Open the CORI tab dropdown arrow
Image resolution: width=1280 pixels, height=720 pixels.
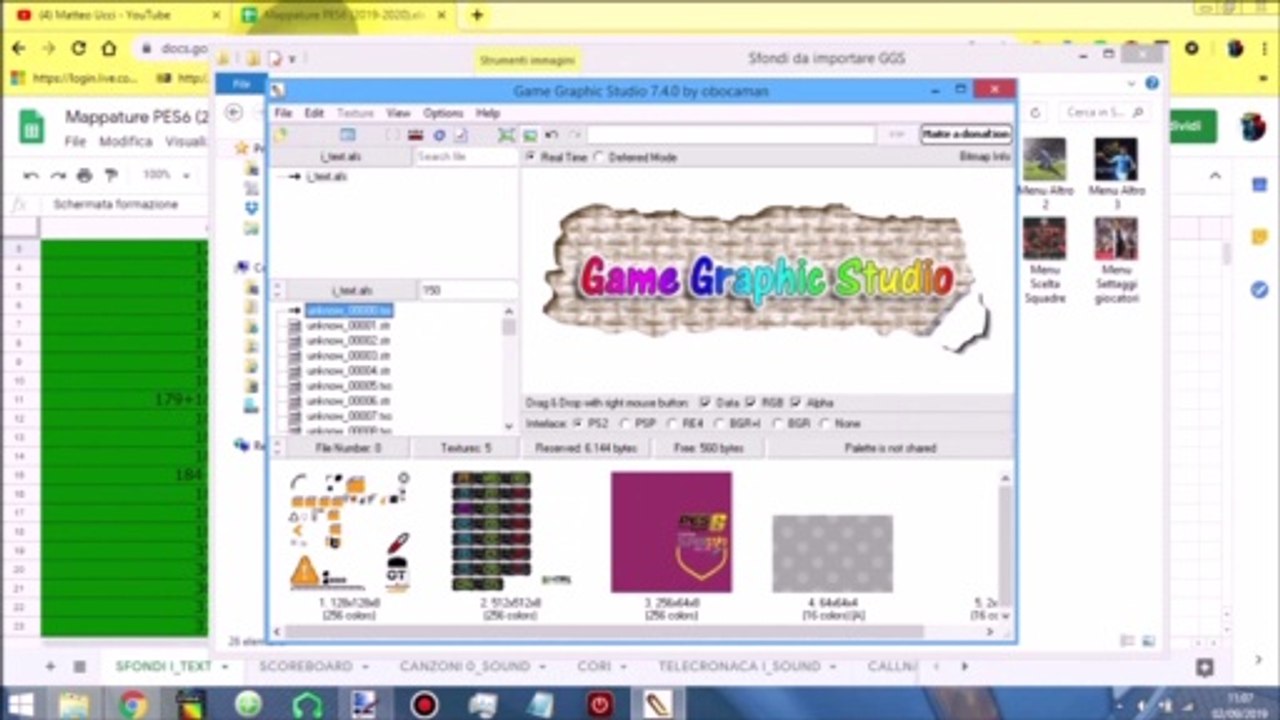pyautogui.click(x=624, y=666)
